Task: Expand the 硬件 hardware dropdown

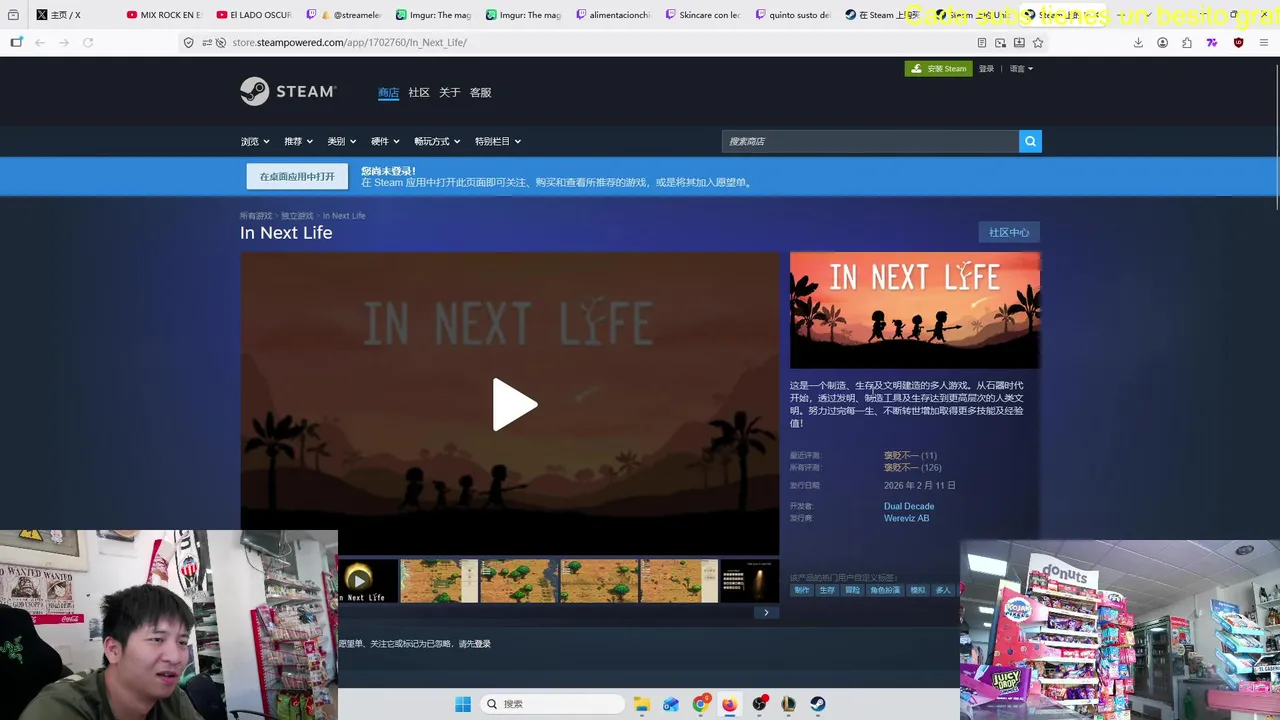Action: click(x=385, y=141)
